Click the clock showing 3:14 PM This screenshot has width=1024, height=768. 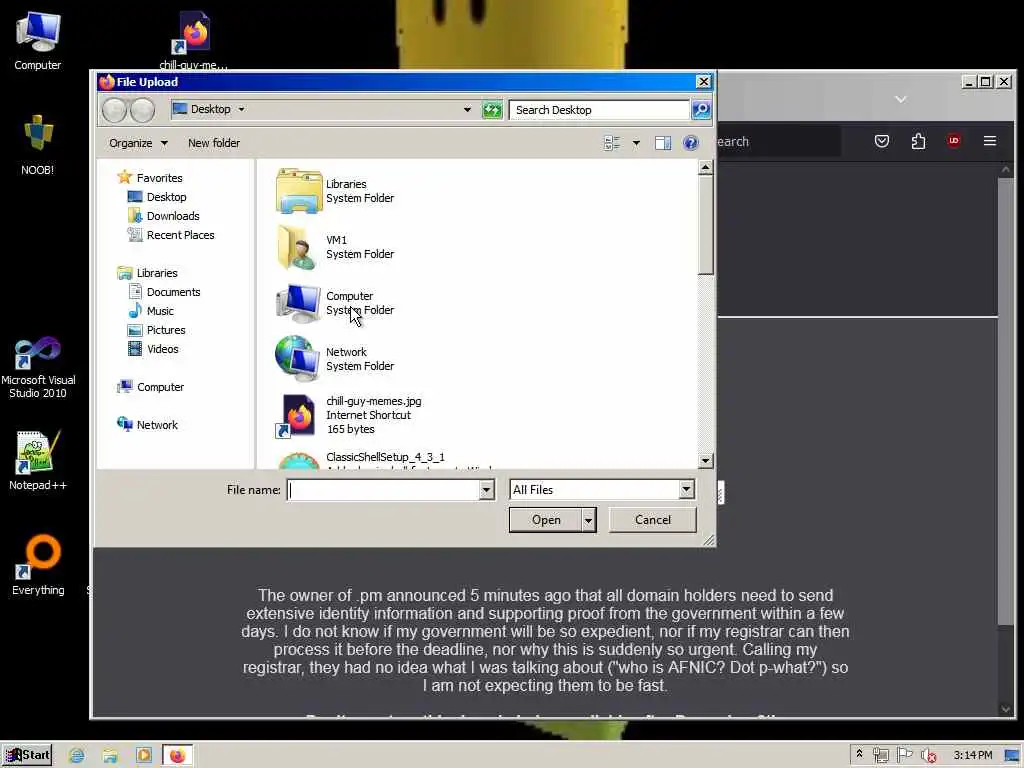[x=972, y=756]
